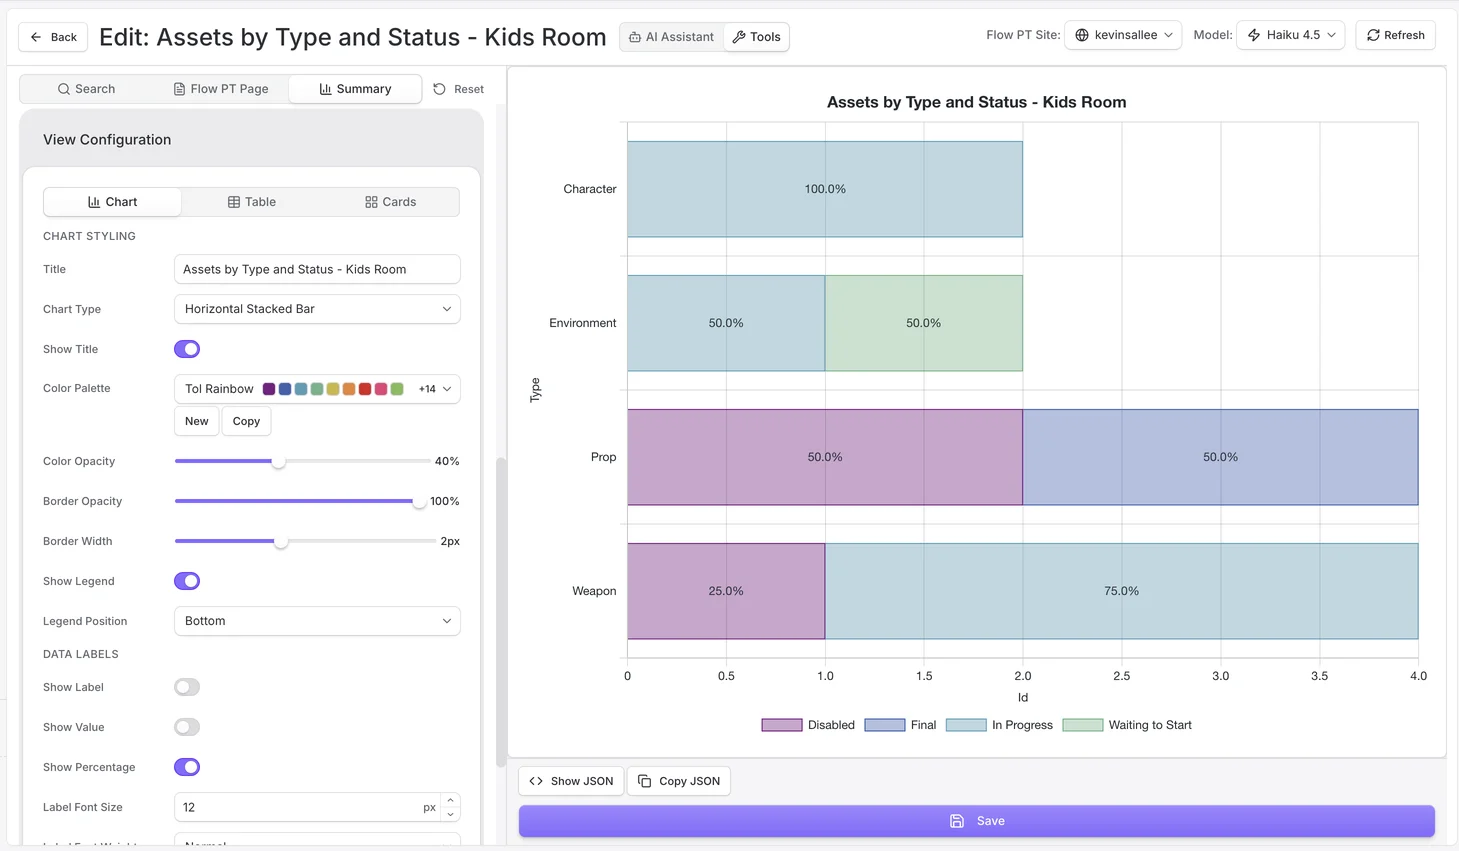This screenshot has width=1459, height=851.
Task: Switch to the Table view tab
Action: (x=251, y=201)
